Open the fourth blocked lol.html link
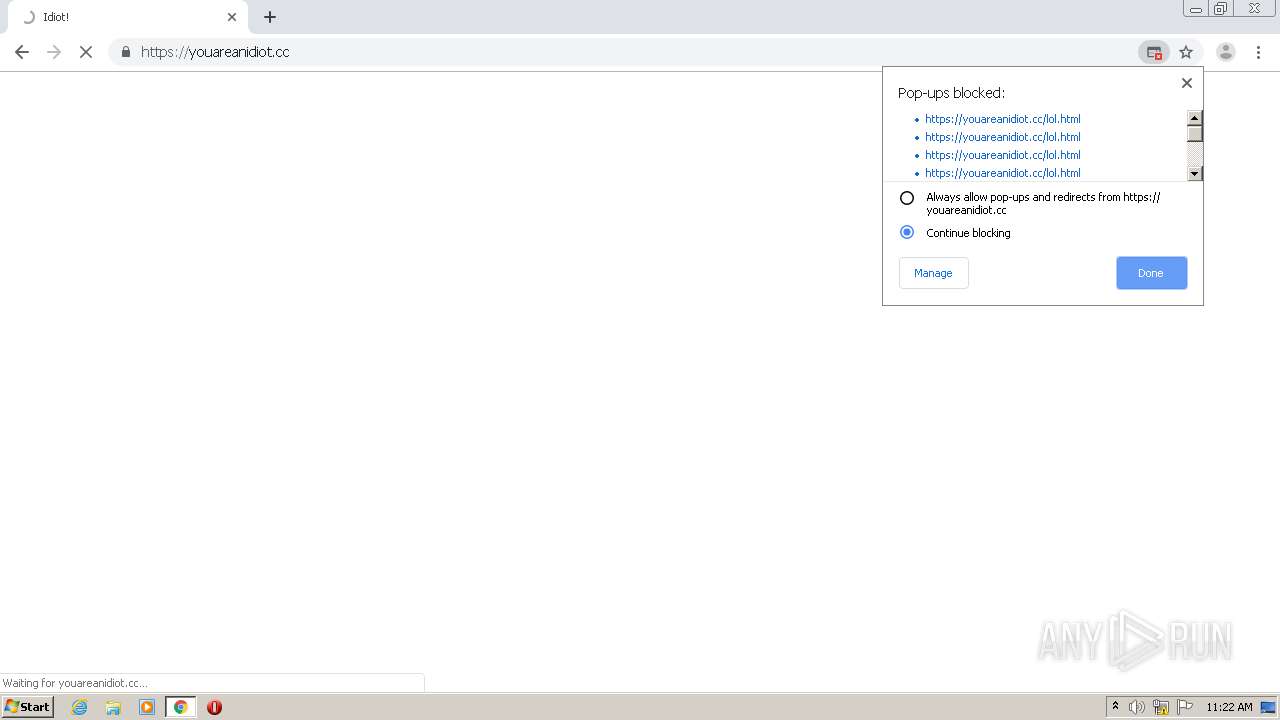Viewport: 1280px width, 720px height. tap(1002, 173)
